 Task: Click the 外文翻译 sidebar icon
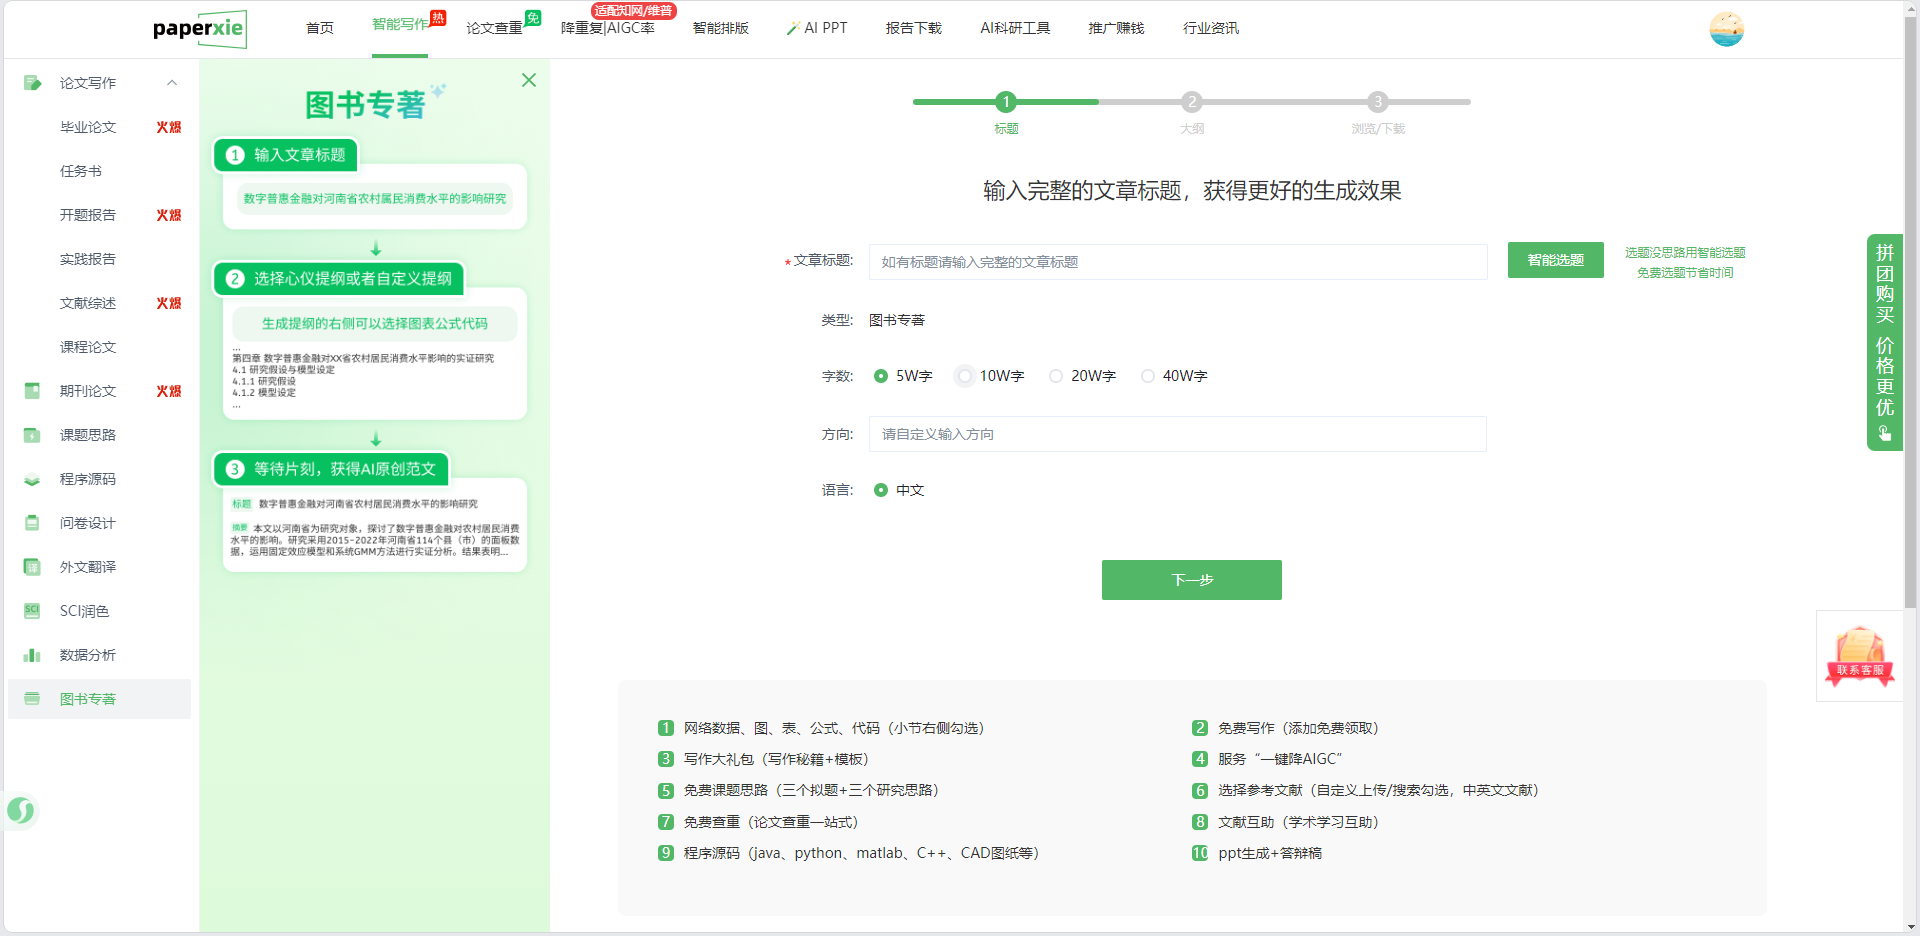pyautogui.click(x=32, y=567)
